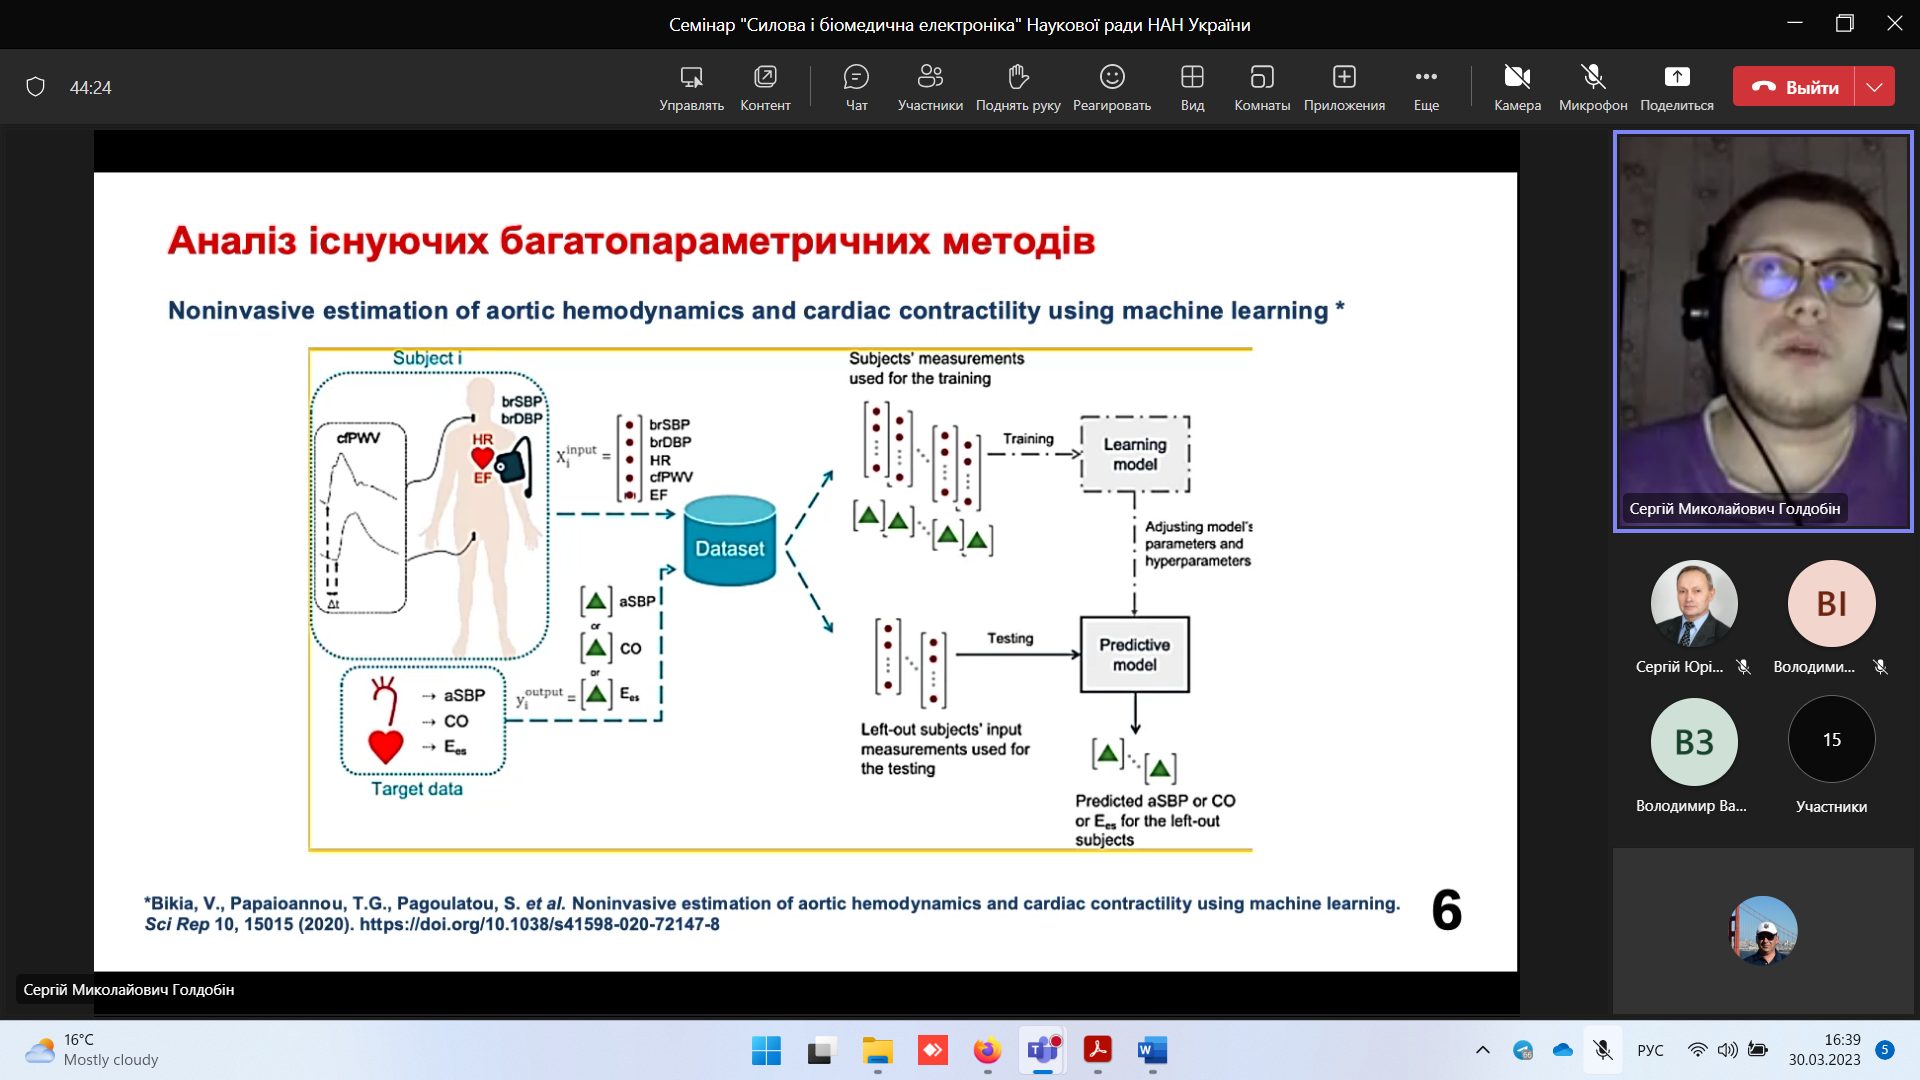Expand hidden system tray icons chevron
Viewport: 1920px width, 1080px height.
(1483, 1050)
